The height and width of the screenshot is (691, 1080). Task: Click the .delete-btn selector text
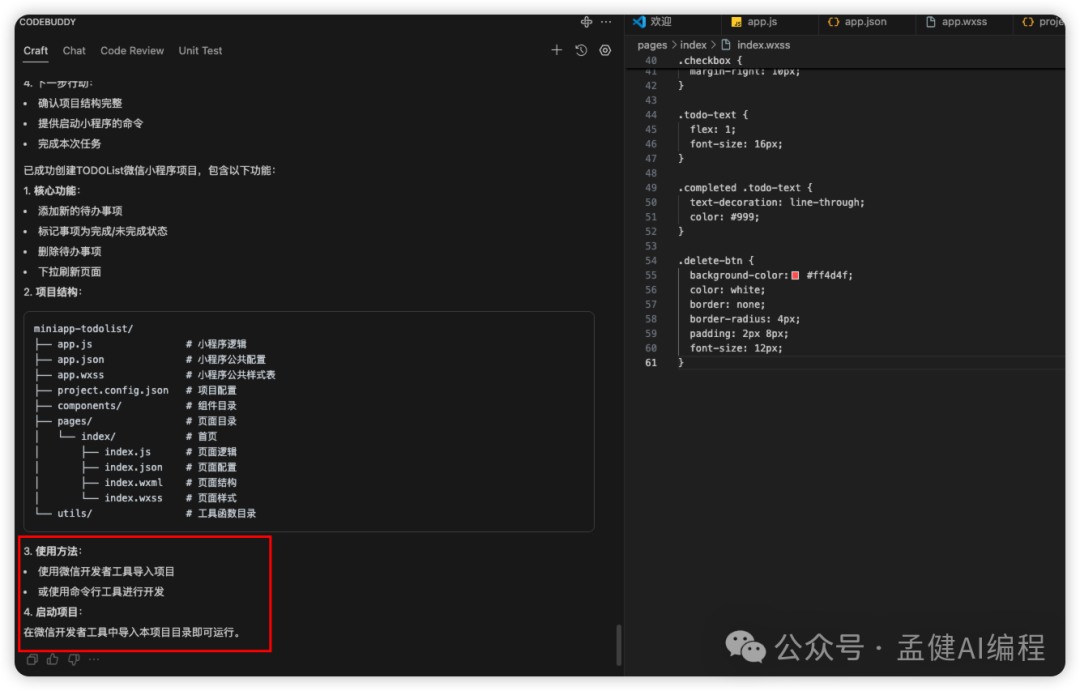[710, 261]
